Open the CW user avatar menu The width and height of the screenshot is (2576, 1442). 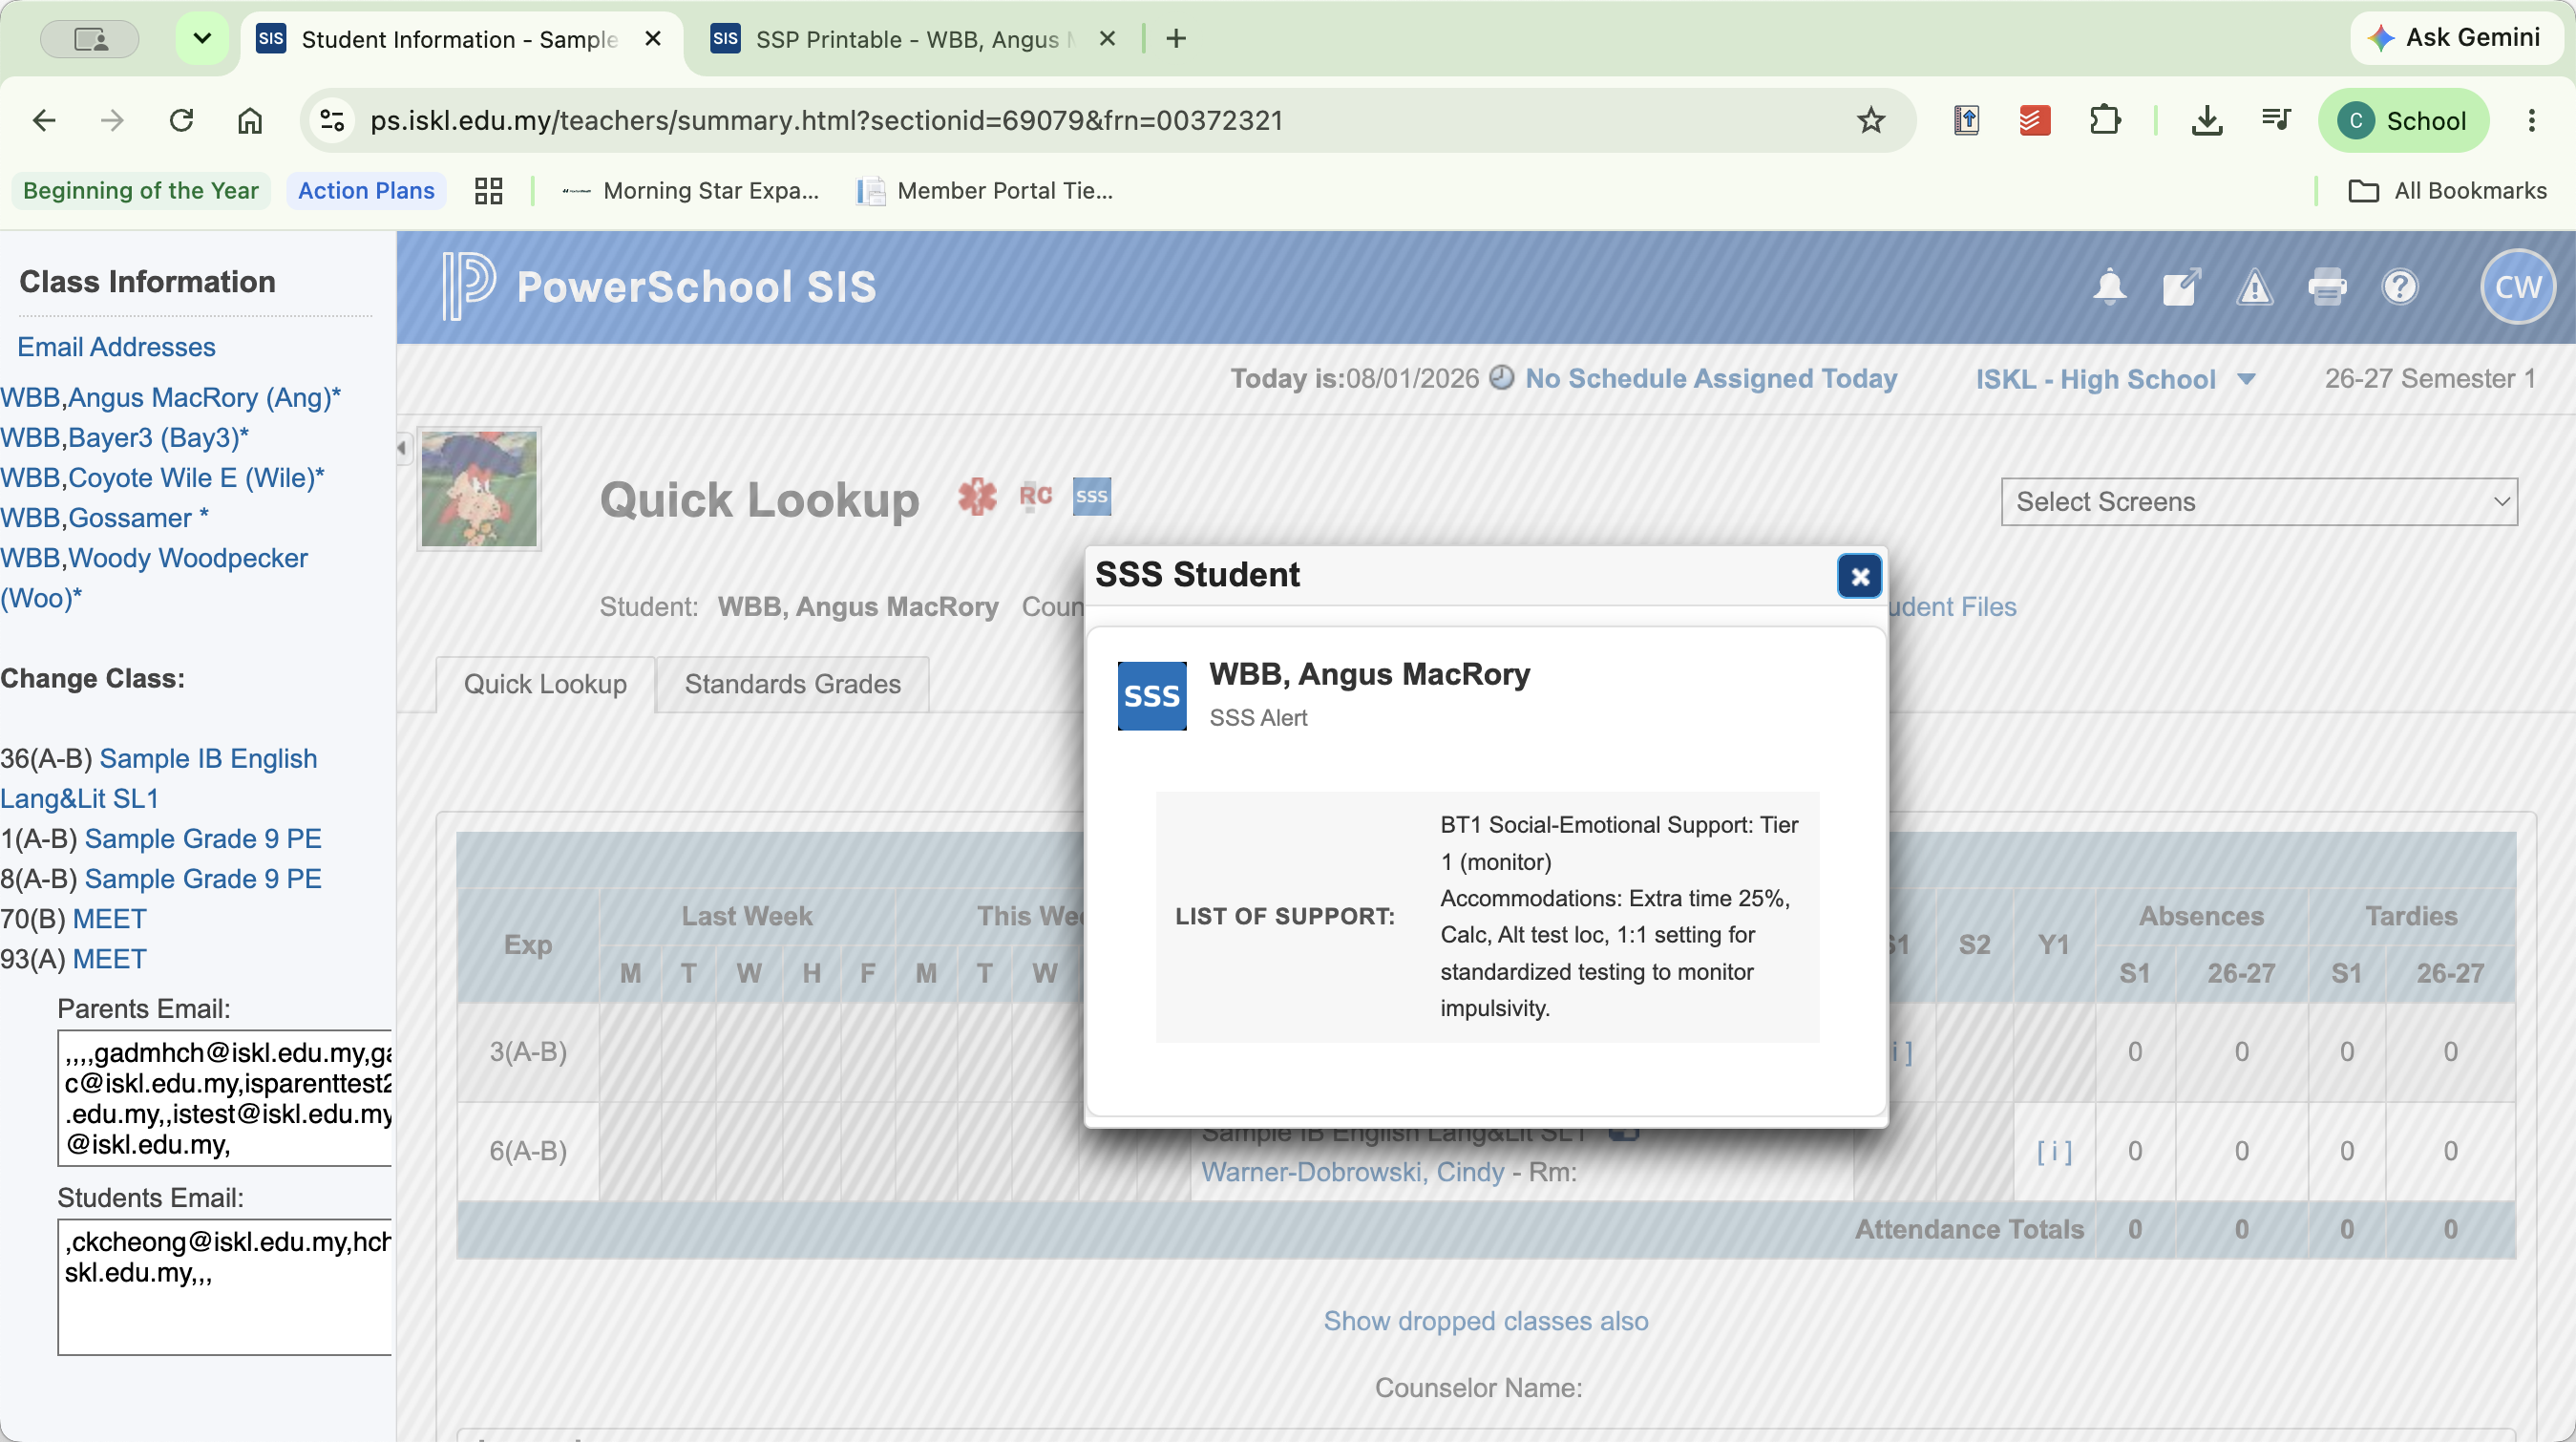coord(2518,287)
